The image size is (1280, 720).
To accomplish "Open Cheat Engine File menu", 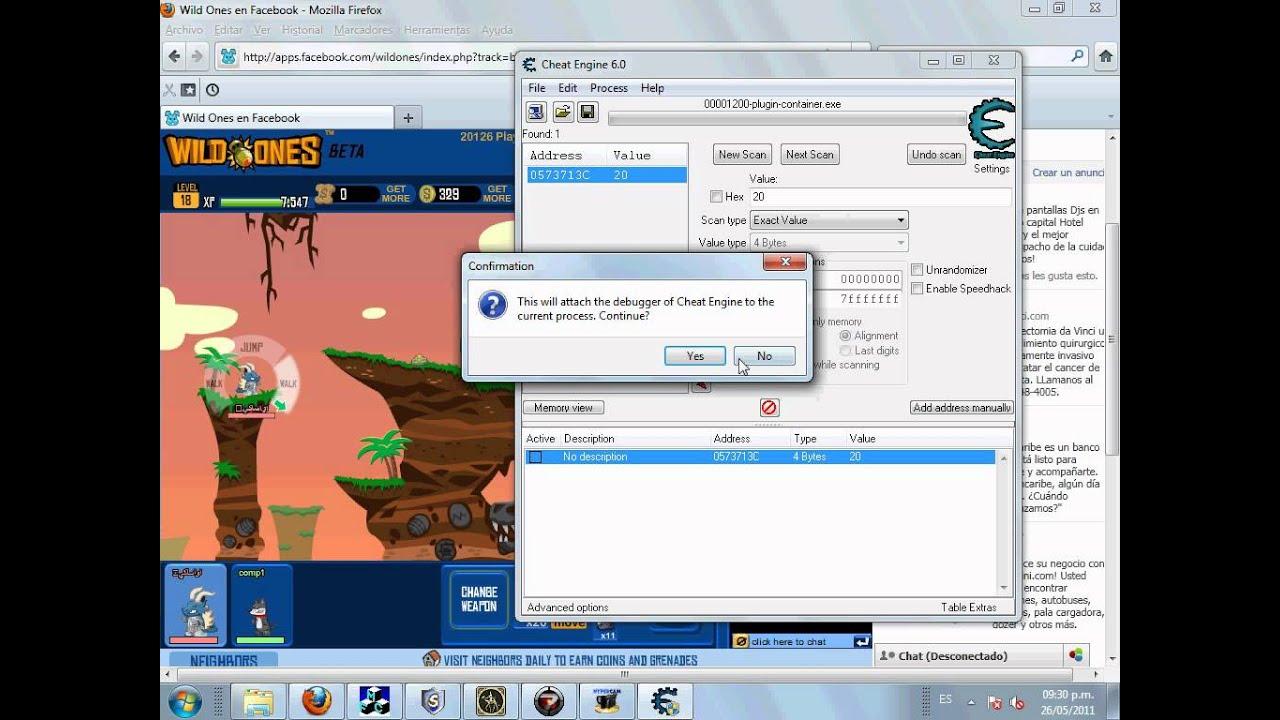I will (537, 88).
